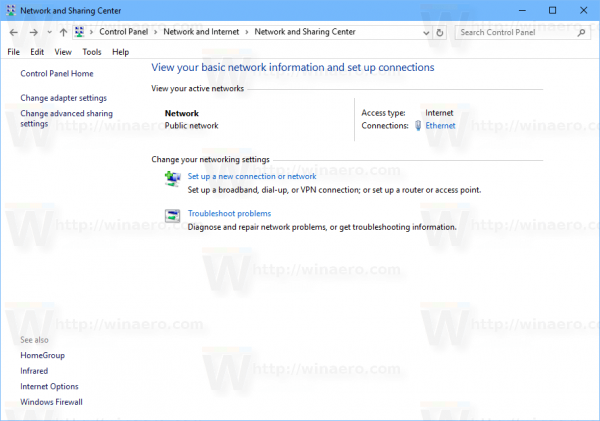Click the address bar network icon

[79, 32]
